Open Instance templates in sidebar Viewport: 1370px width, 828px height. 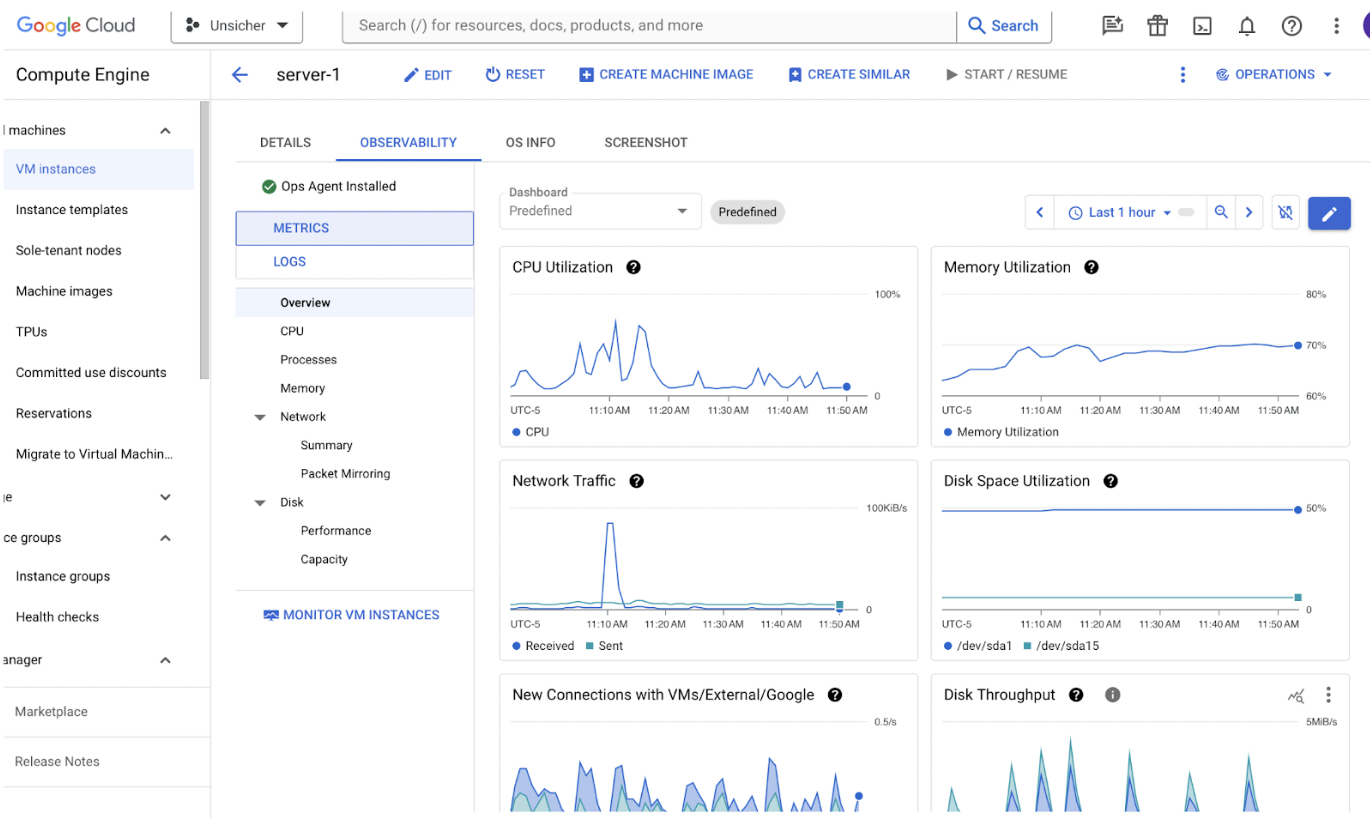coord(72,210)
